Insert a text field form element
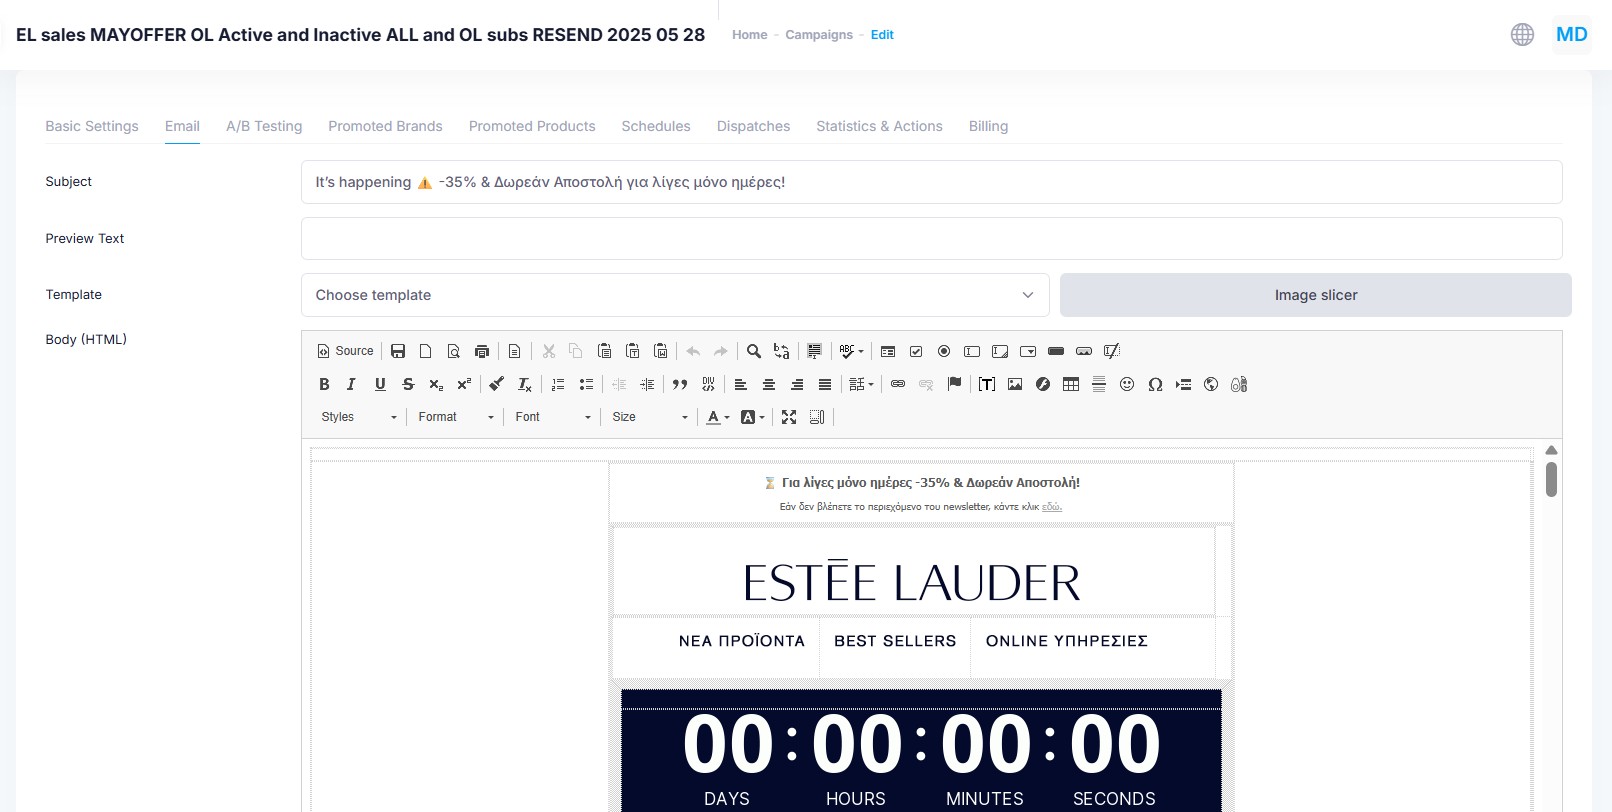The width and height of the screenshot is (1612, 812). coord(972,351)
